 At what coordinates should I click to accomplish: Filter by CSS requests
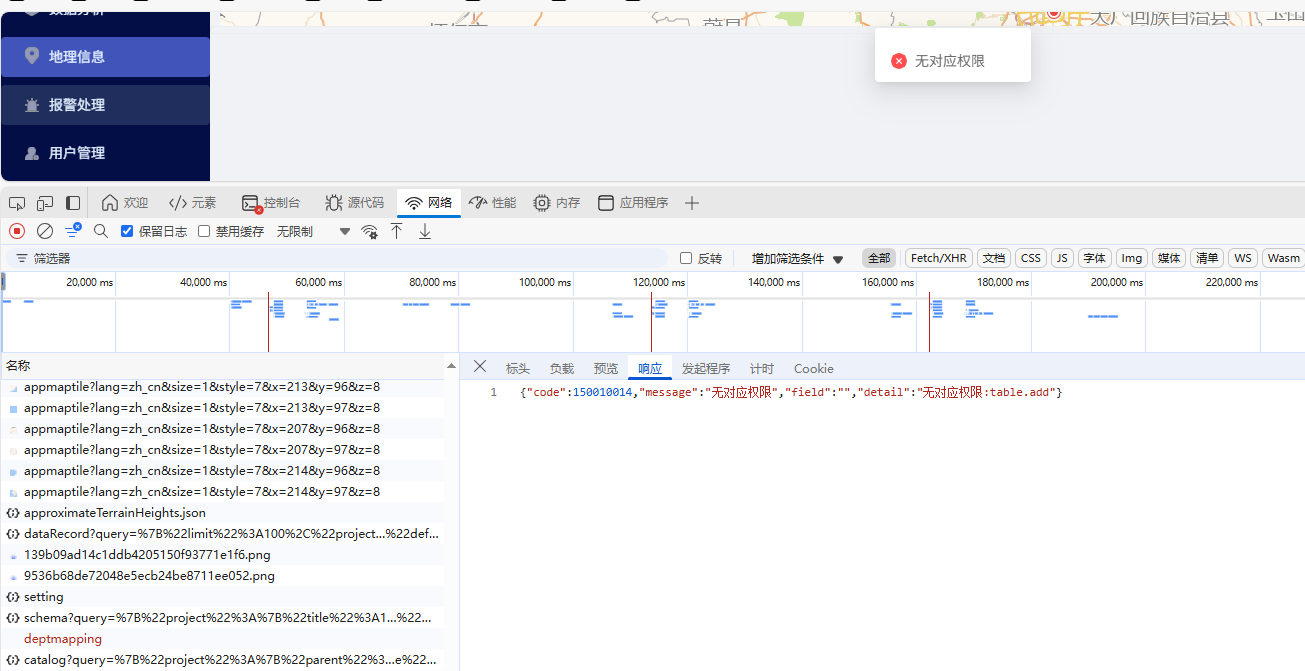pos(1031,258)
